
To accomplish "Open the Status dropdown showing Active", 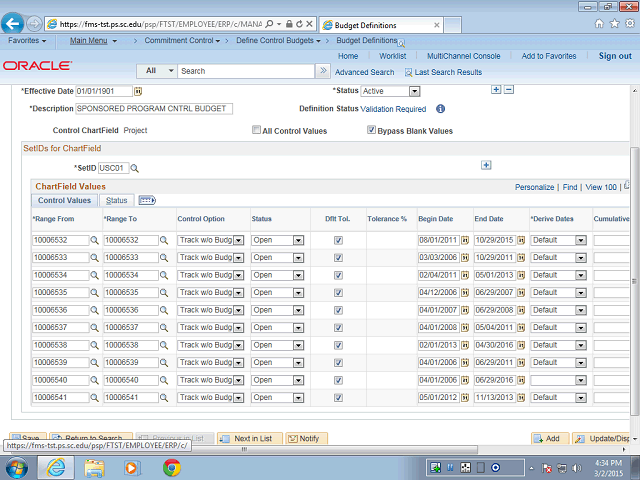I will (x=391, y=91).
